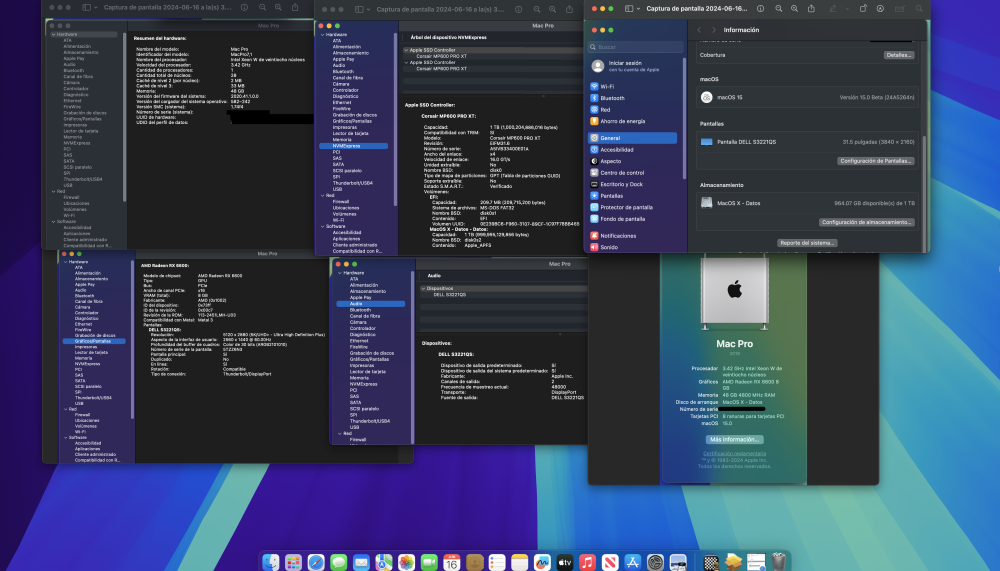Screen dimensions: 1000x571
Task: Toggle sidebar in the front Preview window toolbar
Action: [629, 9]
